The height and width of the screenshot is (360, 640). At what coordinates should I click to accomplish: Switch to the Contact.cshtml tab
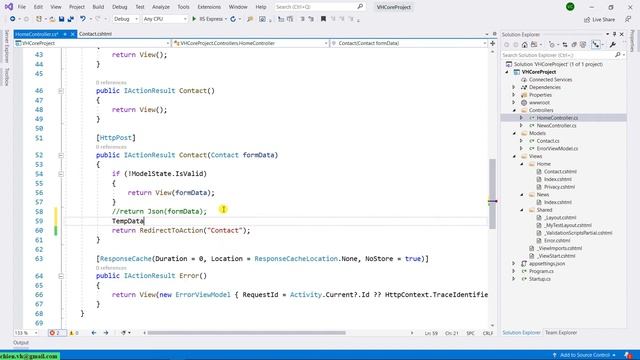(95, 34)
